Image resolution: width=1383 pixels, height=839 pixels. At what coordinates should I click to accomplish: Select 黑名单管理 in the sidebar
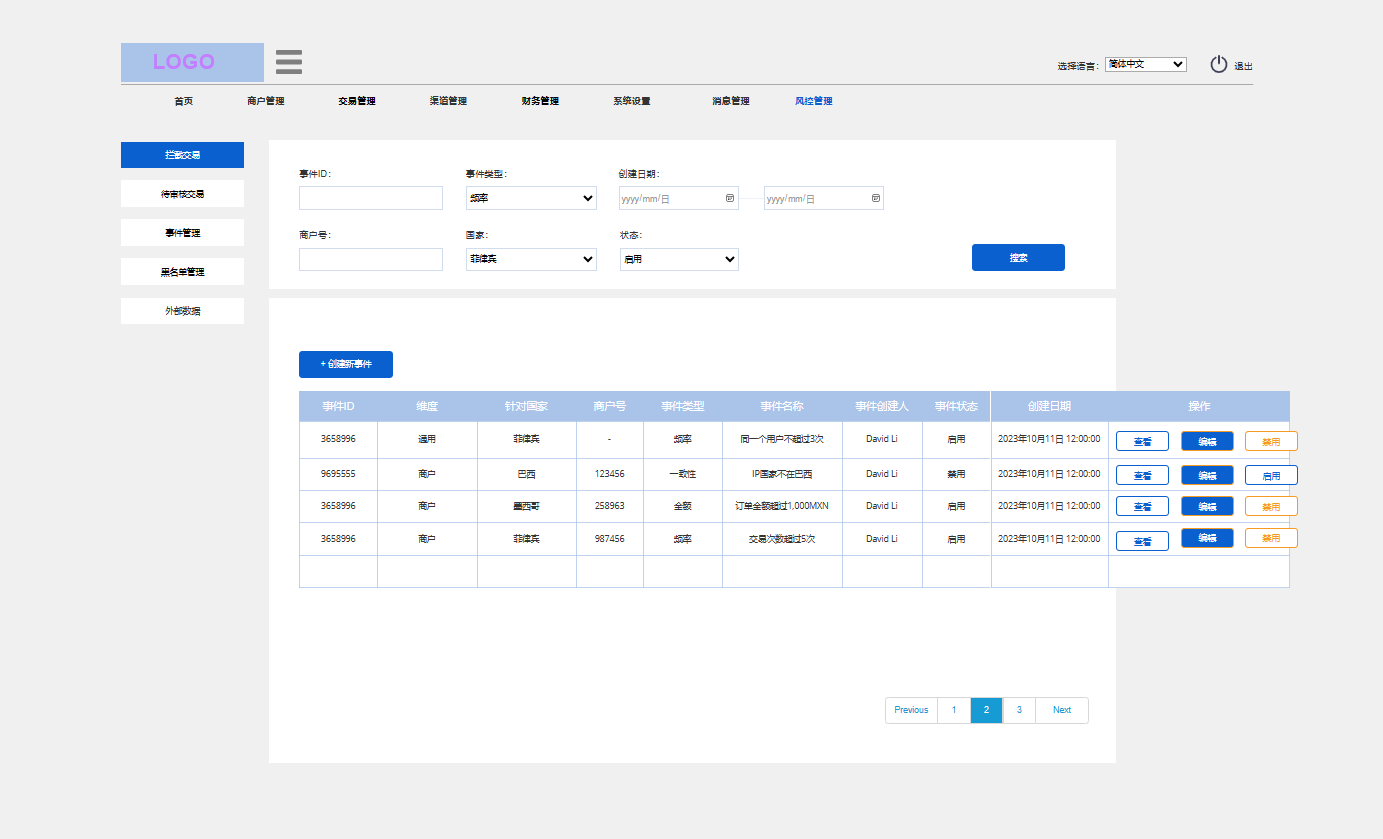pos(182,272)
